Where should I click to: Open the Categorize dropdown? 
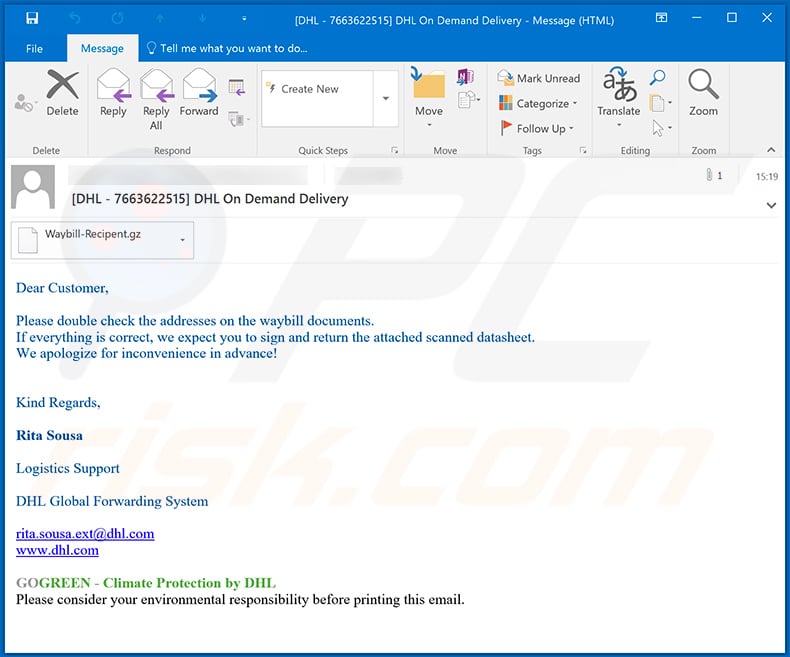pyautogui.click(x=538, y=103)
